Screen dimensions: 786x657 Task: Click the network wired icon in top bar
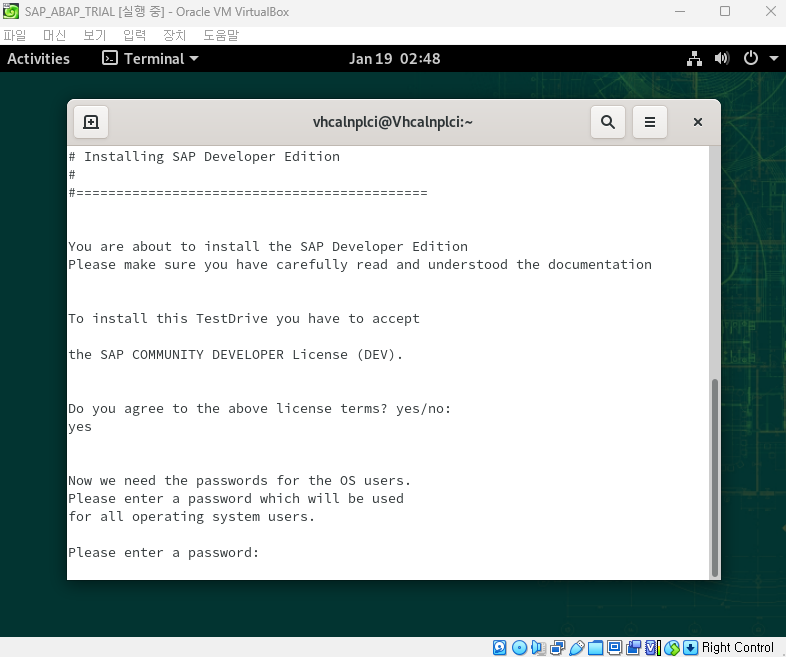(694, 59)
